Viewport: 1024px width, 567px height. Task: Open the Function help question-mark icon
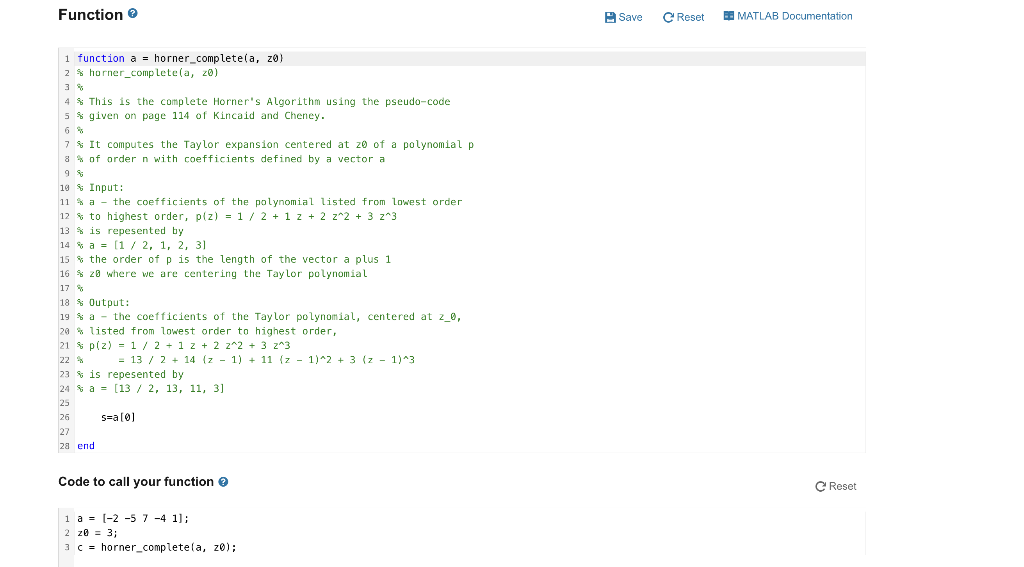133,13
